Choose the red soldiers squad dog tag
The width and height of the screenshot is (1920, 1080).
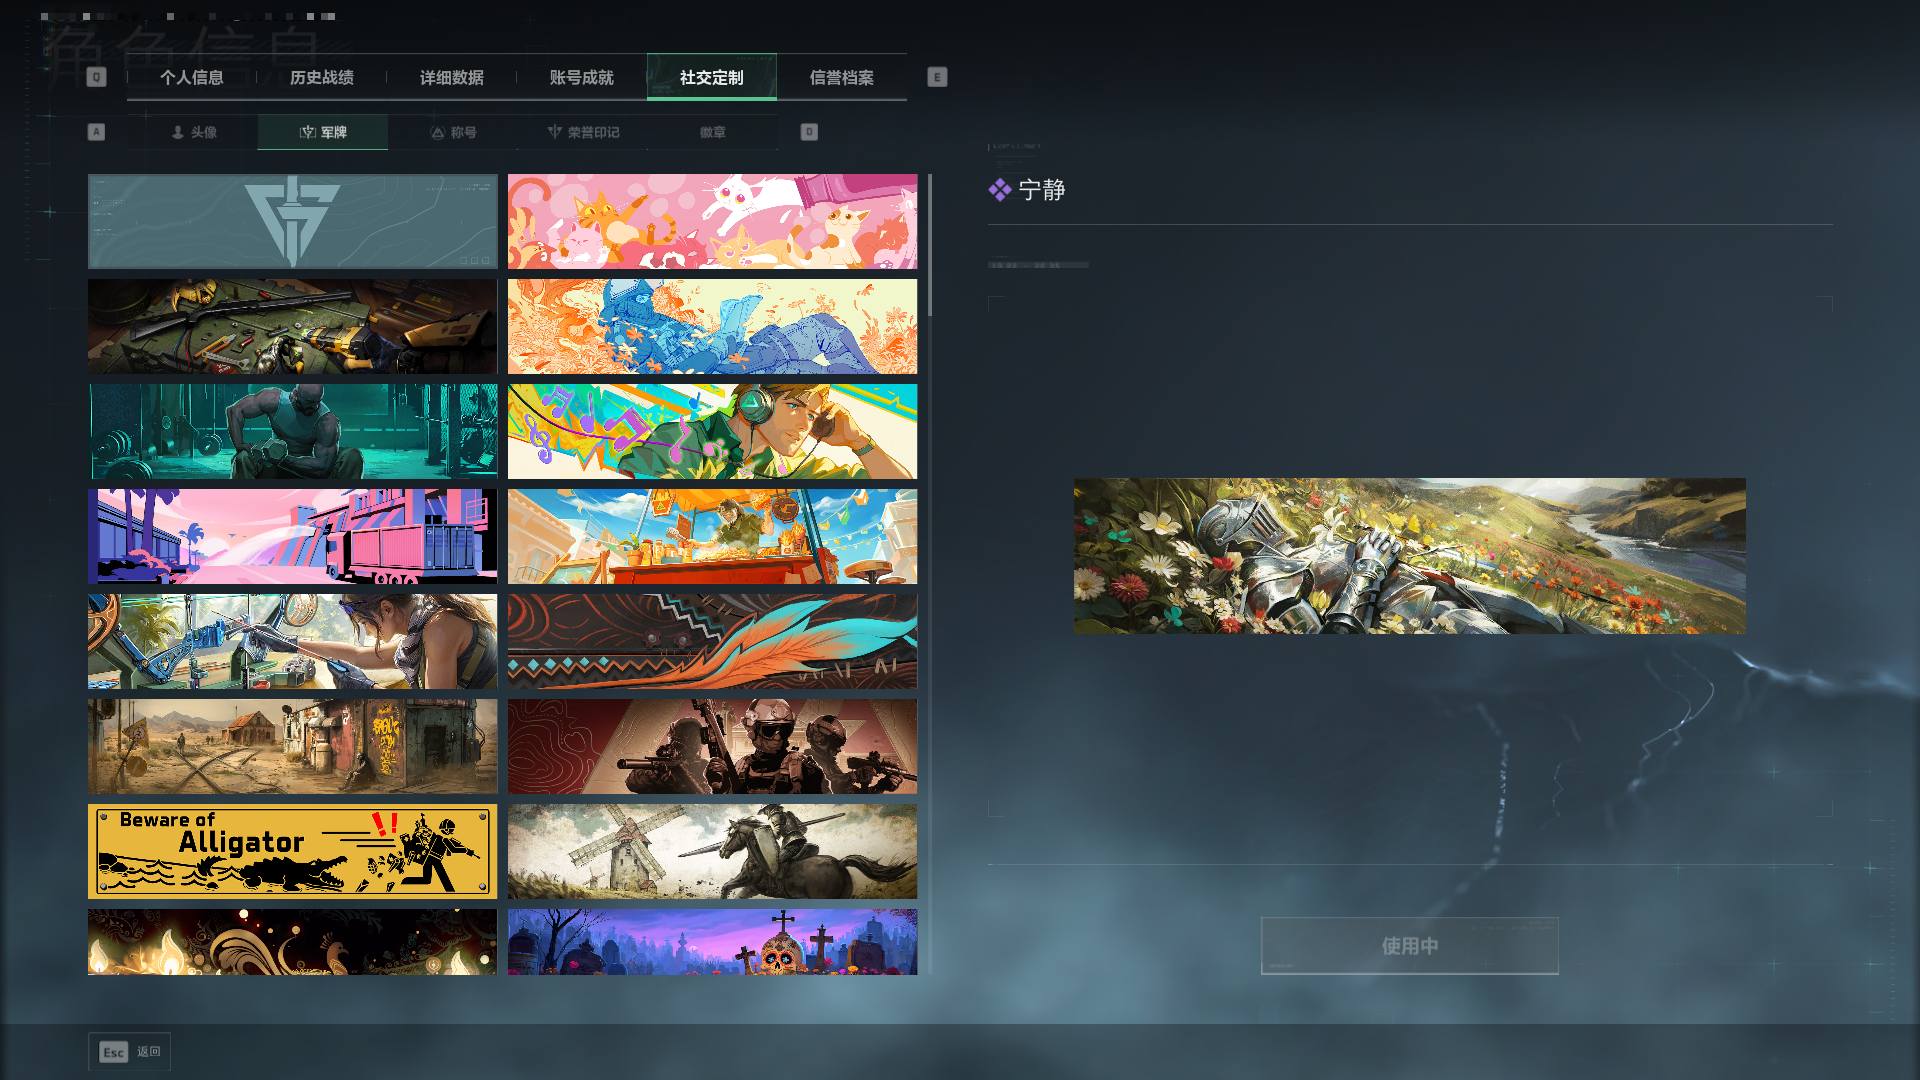712,747
